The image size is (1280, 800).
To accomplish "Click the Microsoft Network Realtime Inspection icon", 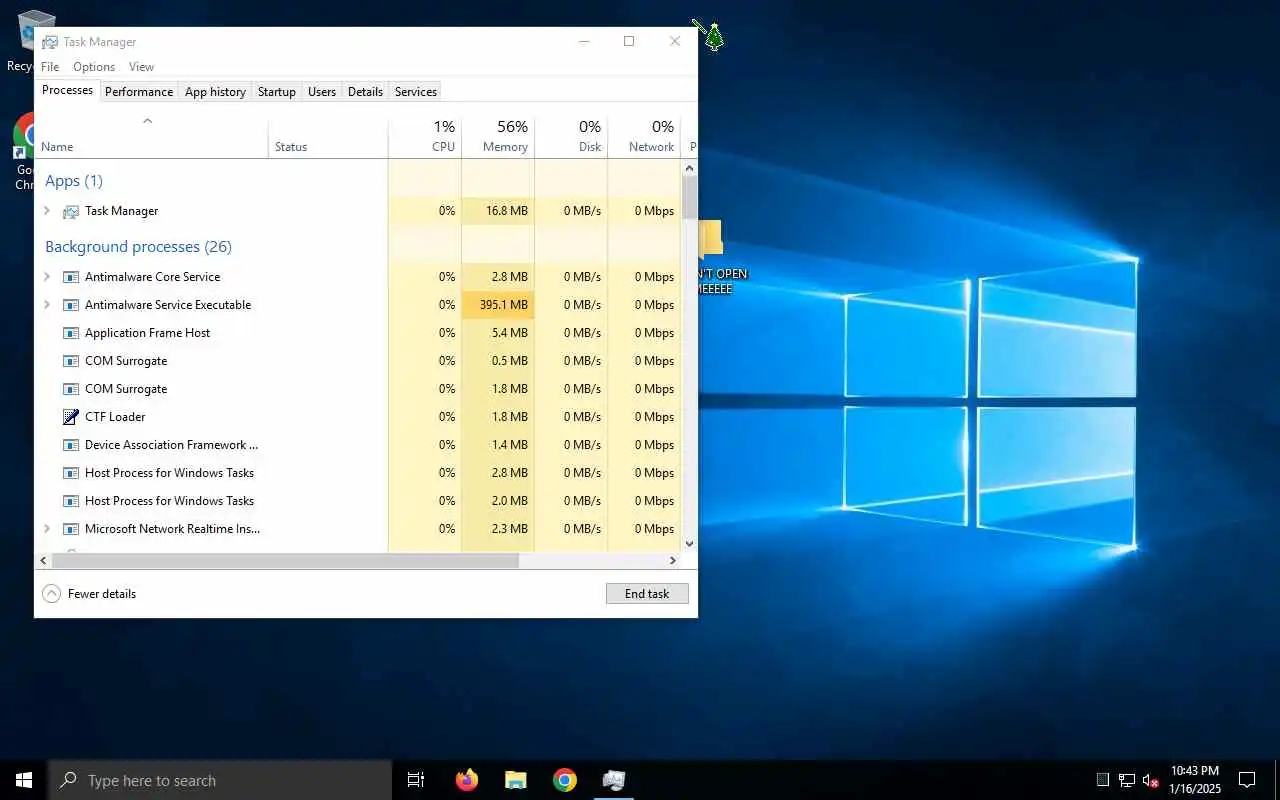I will (71, 529).
